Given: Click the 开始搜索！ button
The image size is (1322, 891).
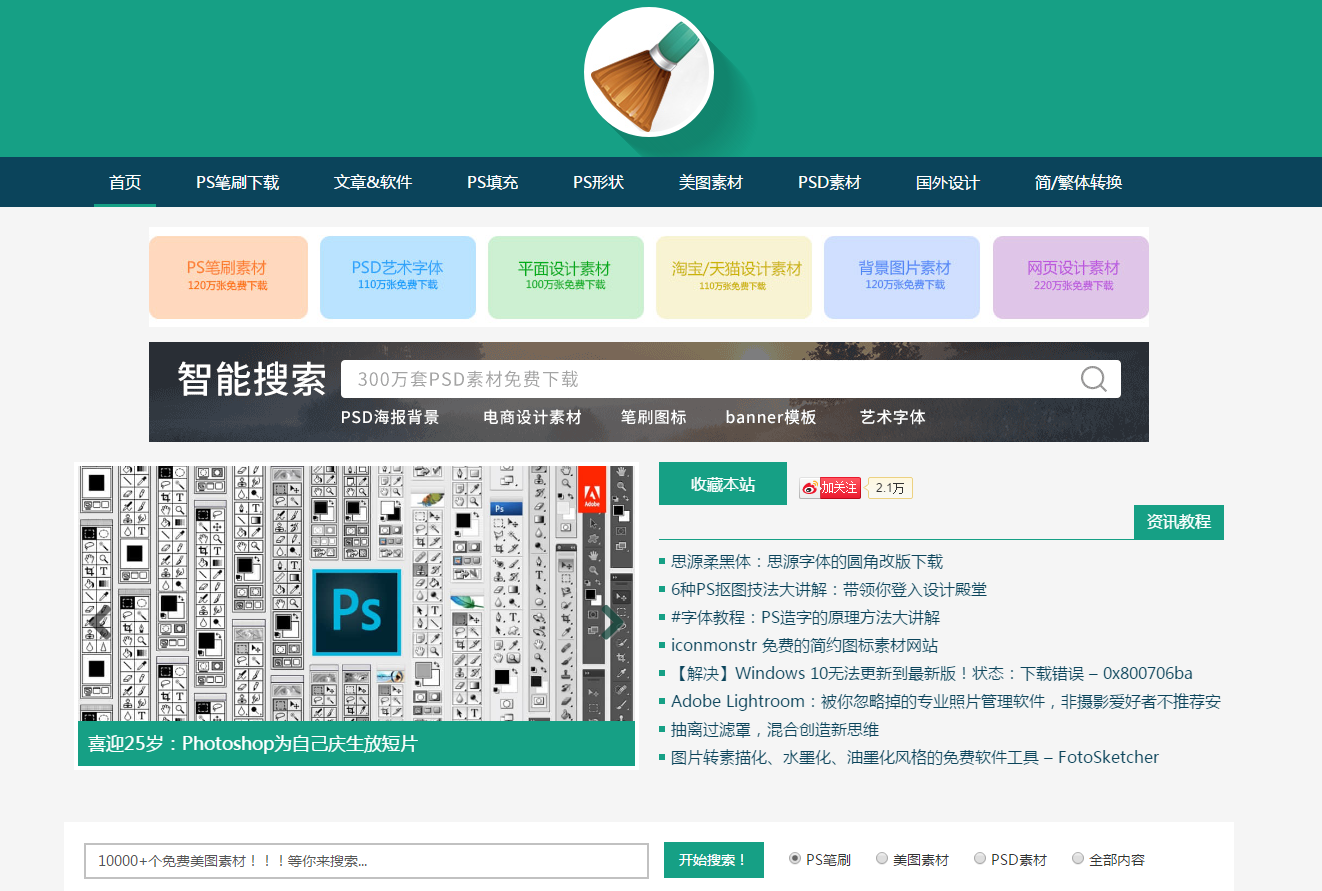Looking at the screenshot, I should click(714, 860).
